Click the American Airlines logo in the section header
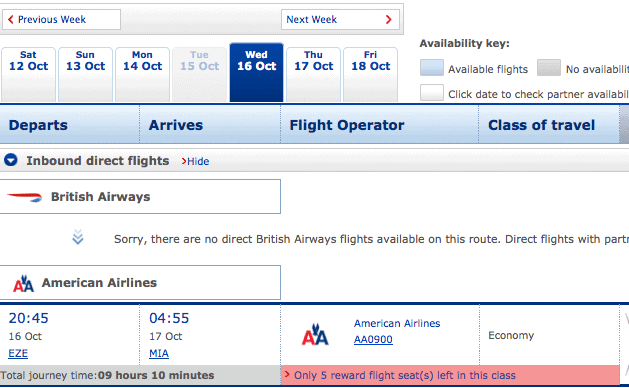This screenshot has width=629, height=388. tap(23, 283)
